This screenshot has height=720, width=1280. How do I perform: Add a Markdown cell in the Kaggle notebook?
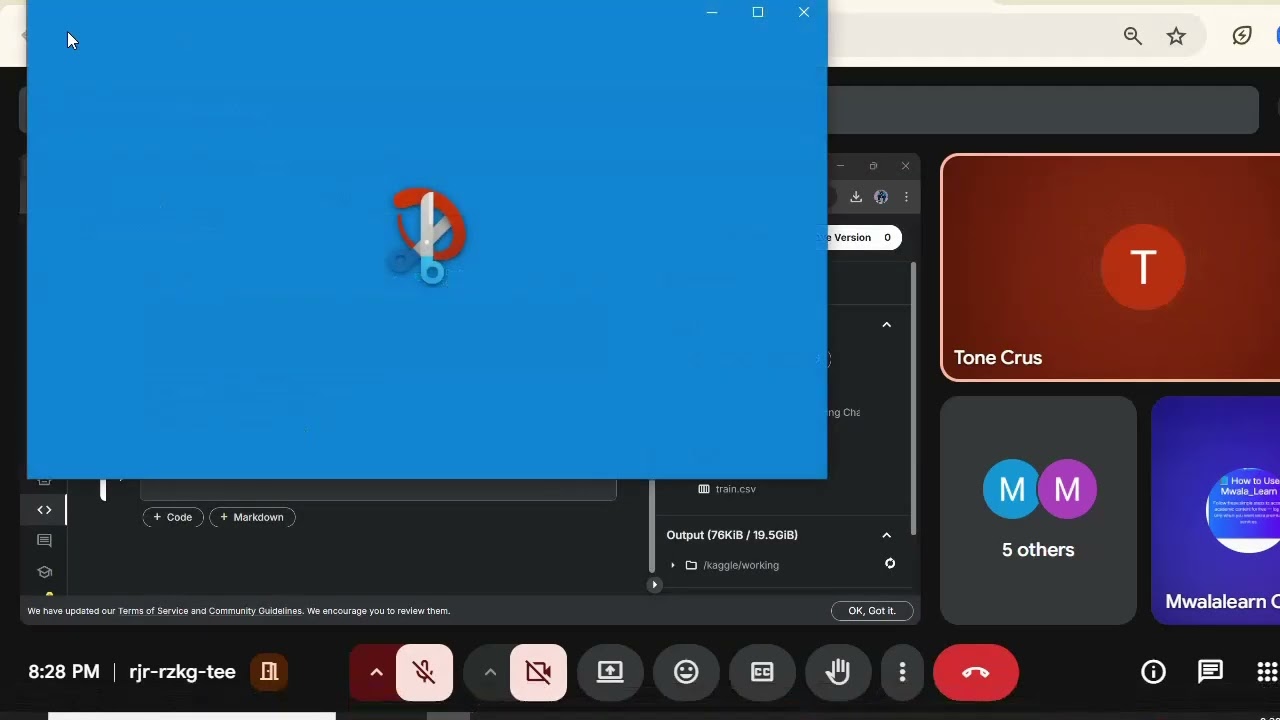[252, 517]
